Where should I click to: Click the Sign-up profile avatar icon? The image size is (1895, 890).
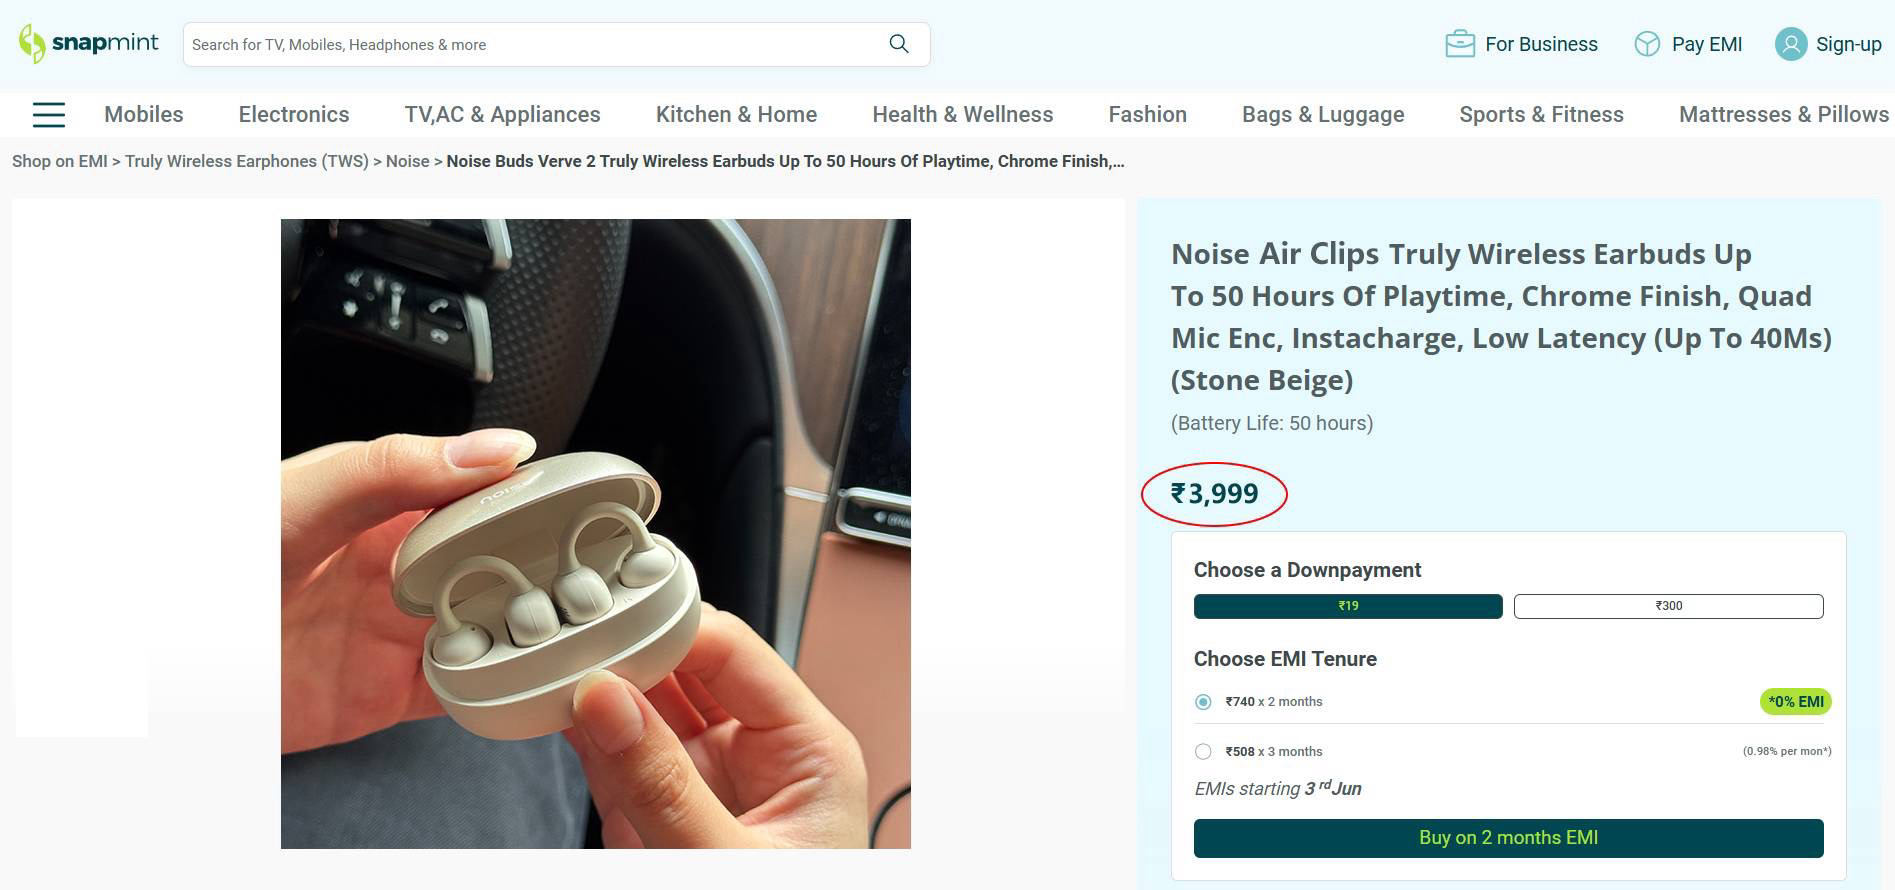pyautogui.click(x=1790, y=44)
